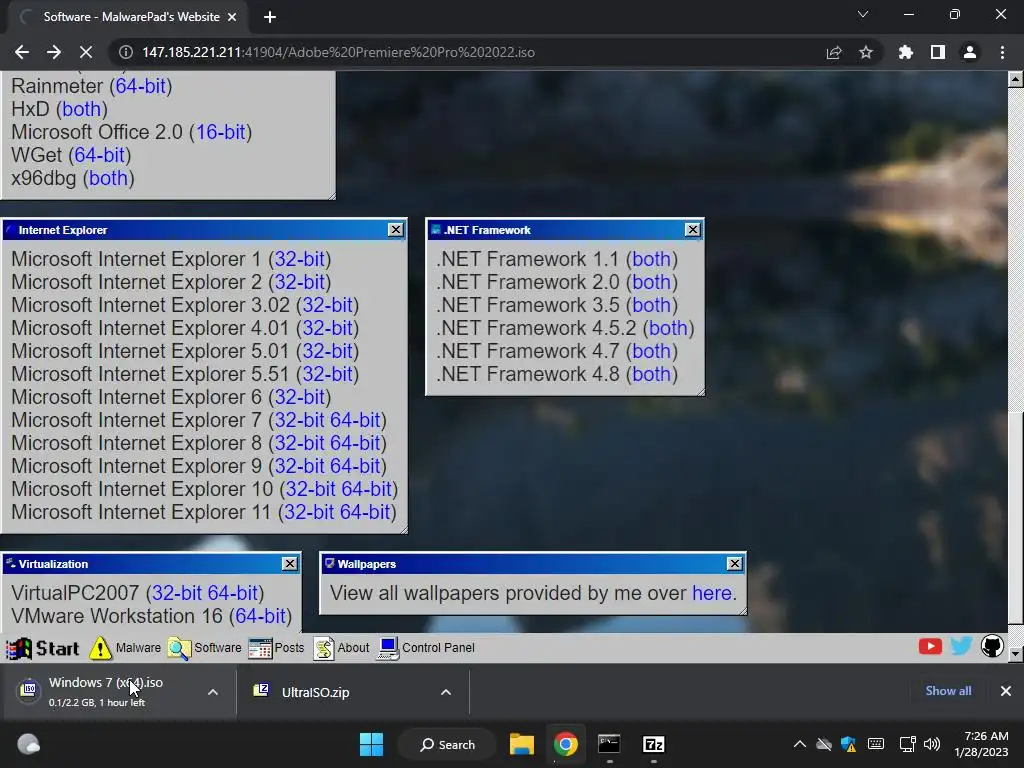Visit the GitHub icon link
This screenshot has width=1024, height=768.
(991, 647)
